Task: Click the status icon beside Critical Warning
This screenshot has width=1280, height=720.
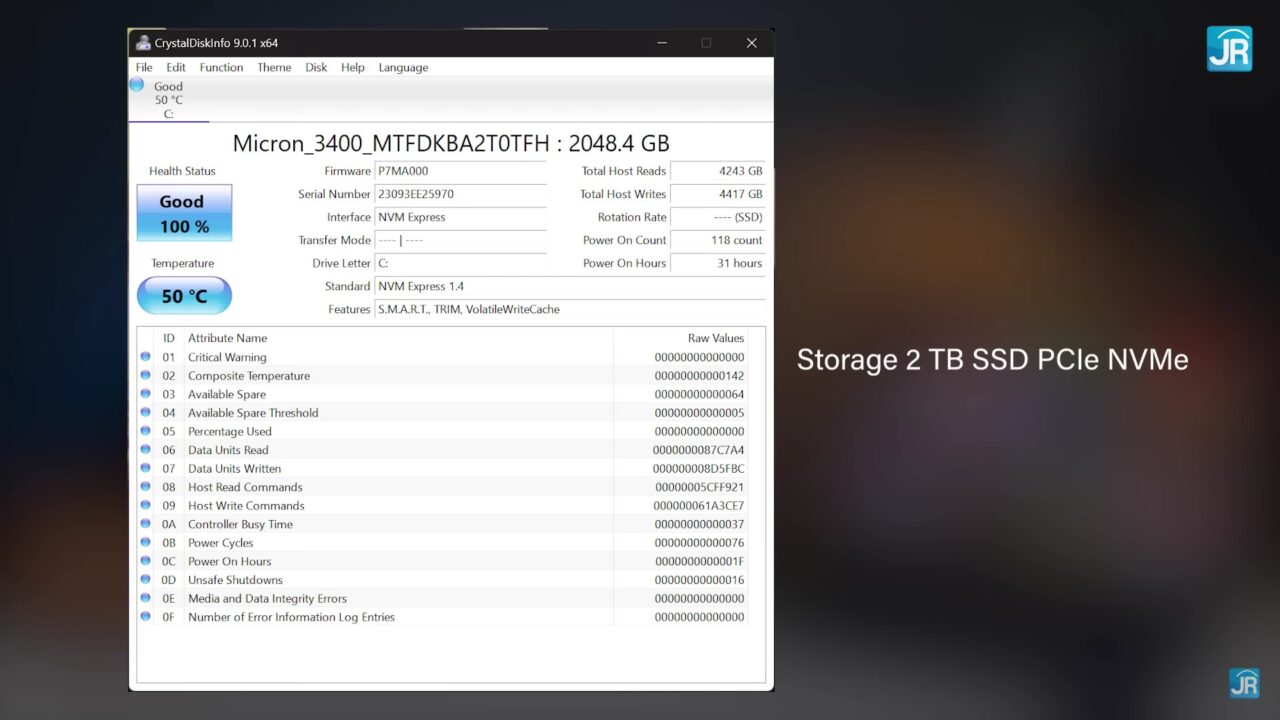Action: pyautogui.click(x=145, y=357)
